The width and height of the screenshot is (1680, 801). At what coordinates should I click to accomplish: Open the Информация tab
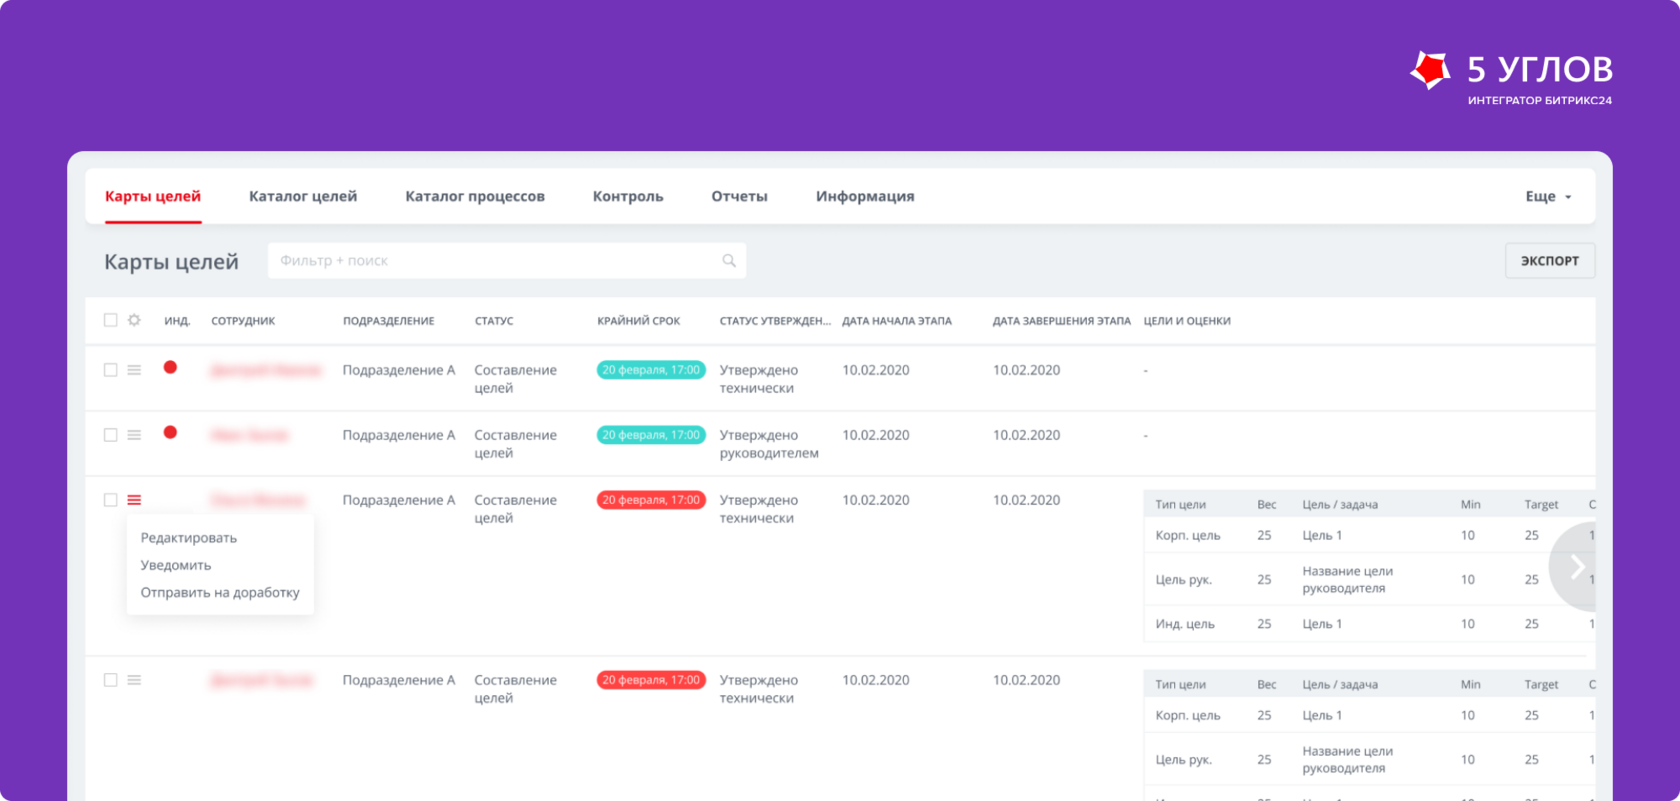click(x=865, y=197)
